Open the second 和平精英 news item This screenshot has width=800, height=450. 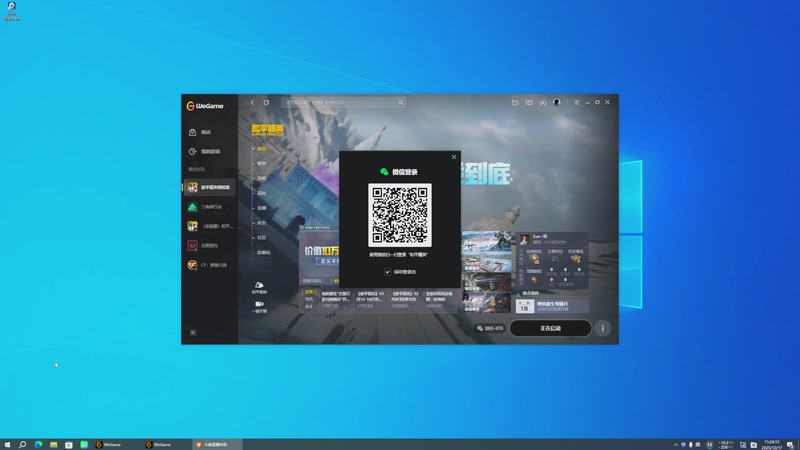(370, 299)
